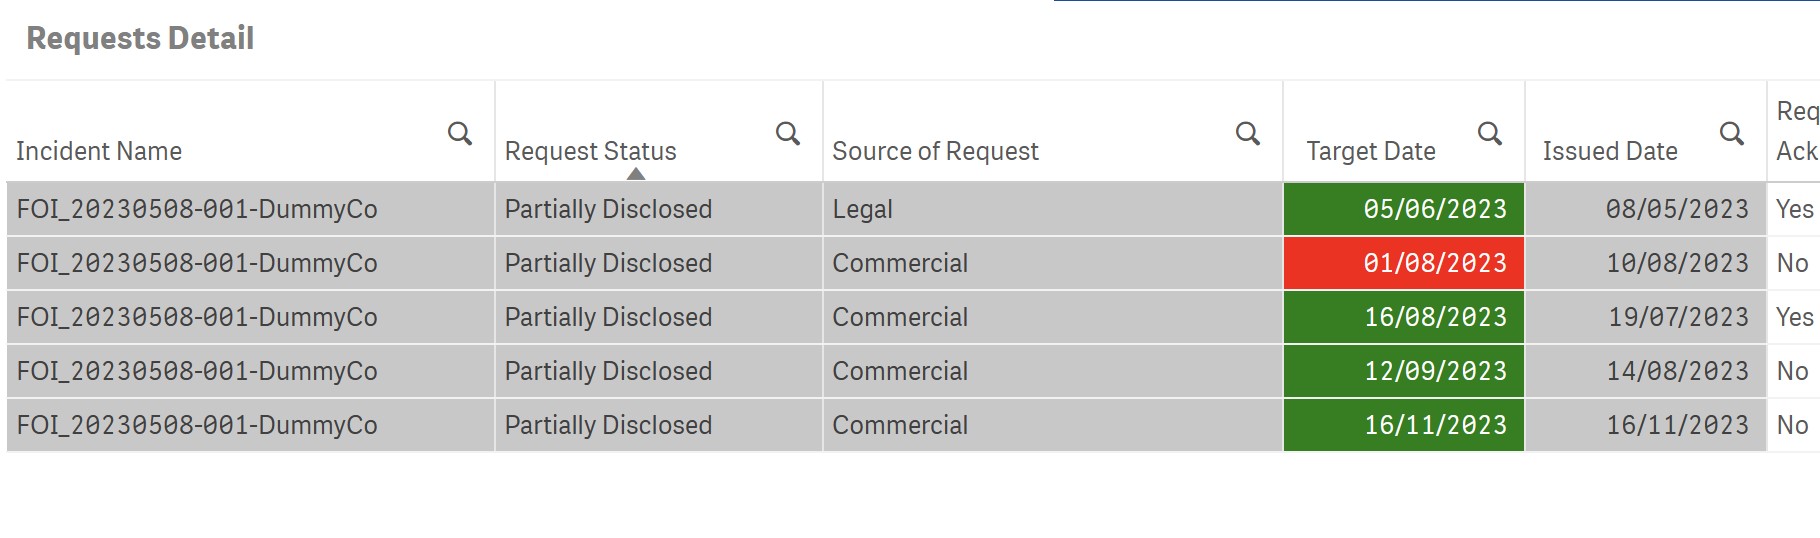Image resolution: width=1820 pixels, height=538 pixels.
Task: Sort table by Target Date header
Action: tap(1370, 151)
